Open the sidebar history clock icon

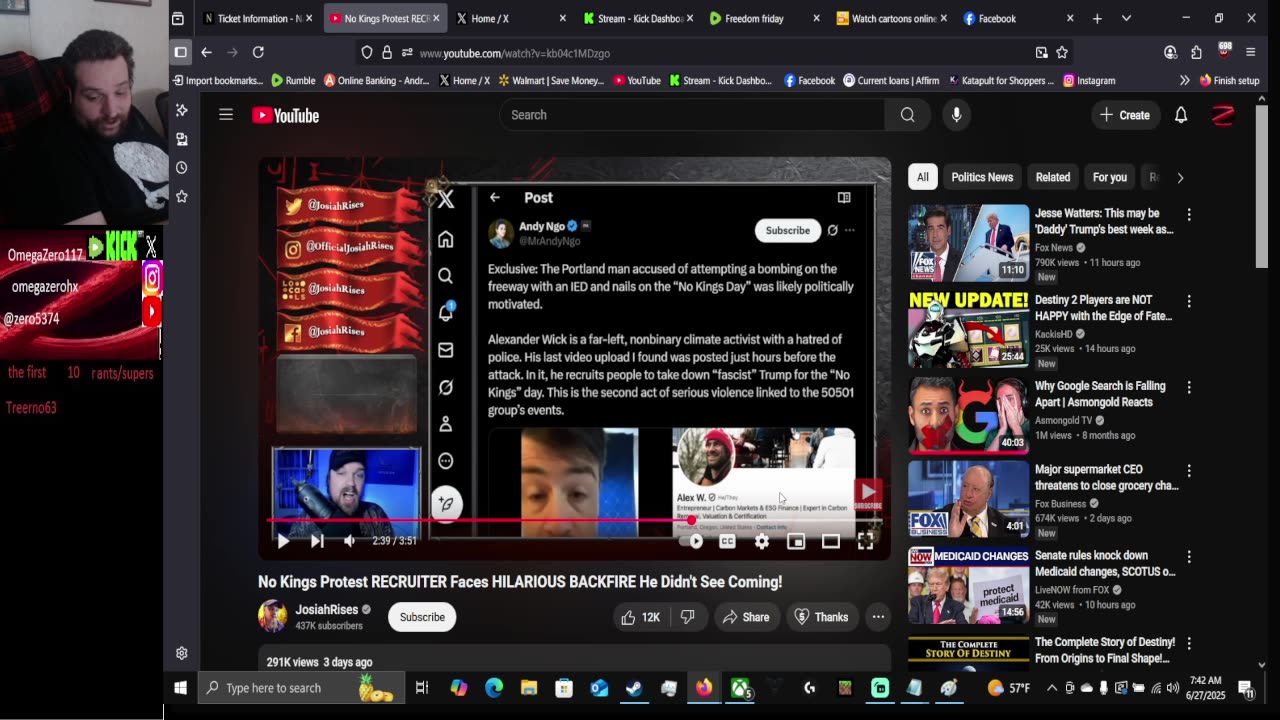pyautogui.click(x=181, y=168)
